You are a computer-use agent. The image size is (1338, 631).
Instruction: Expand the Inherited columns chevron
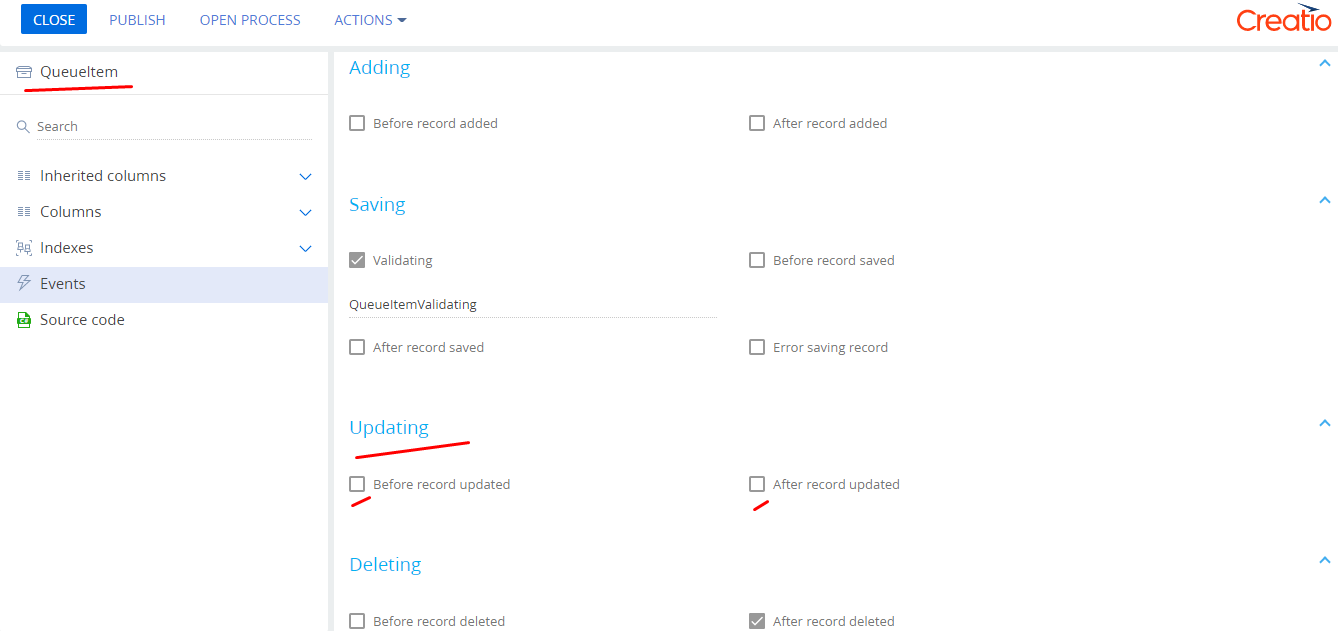(x=306, y=177)
